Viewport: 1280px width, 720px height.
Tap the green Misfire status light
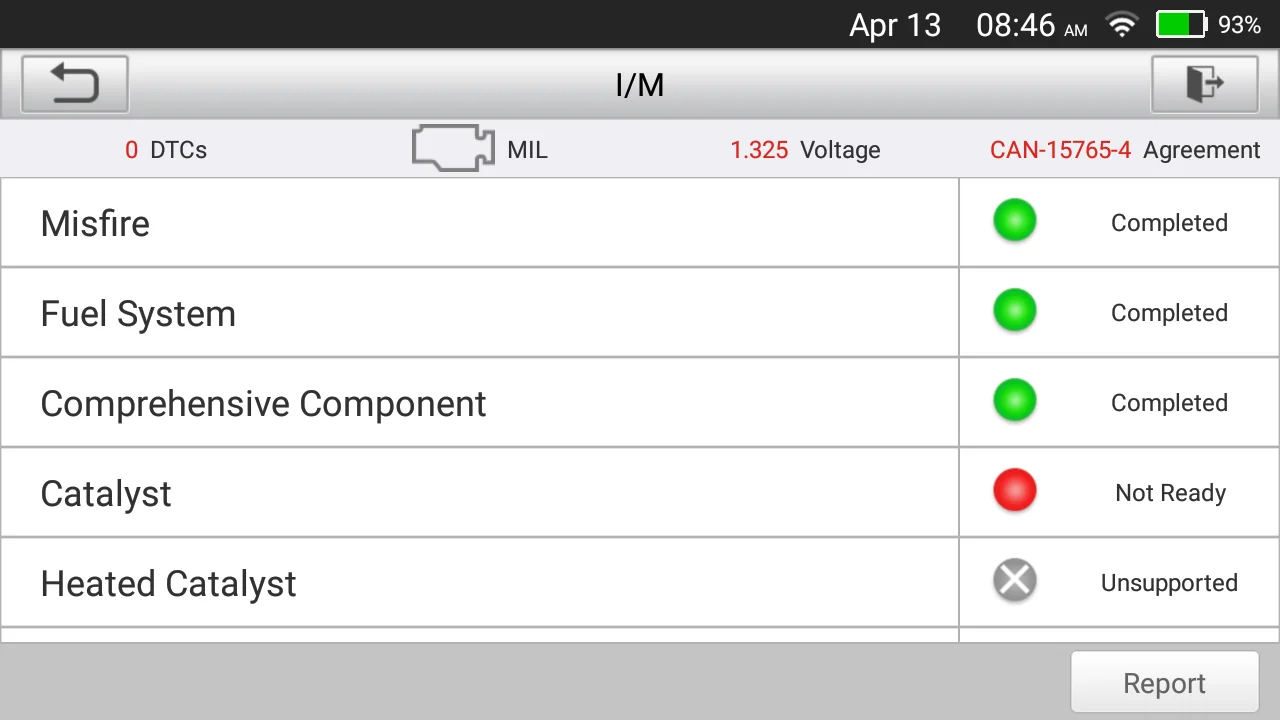pos(1014,221)
